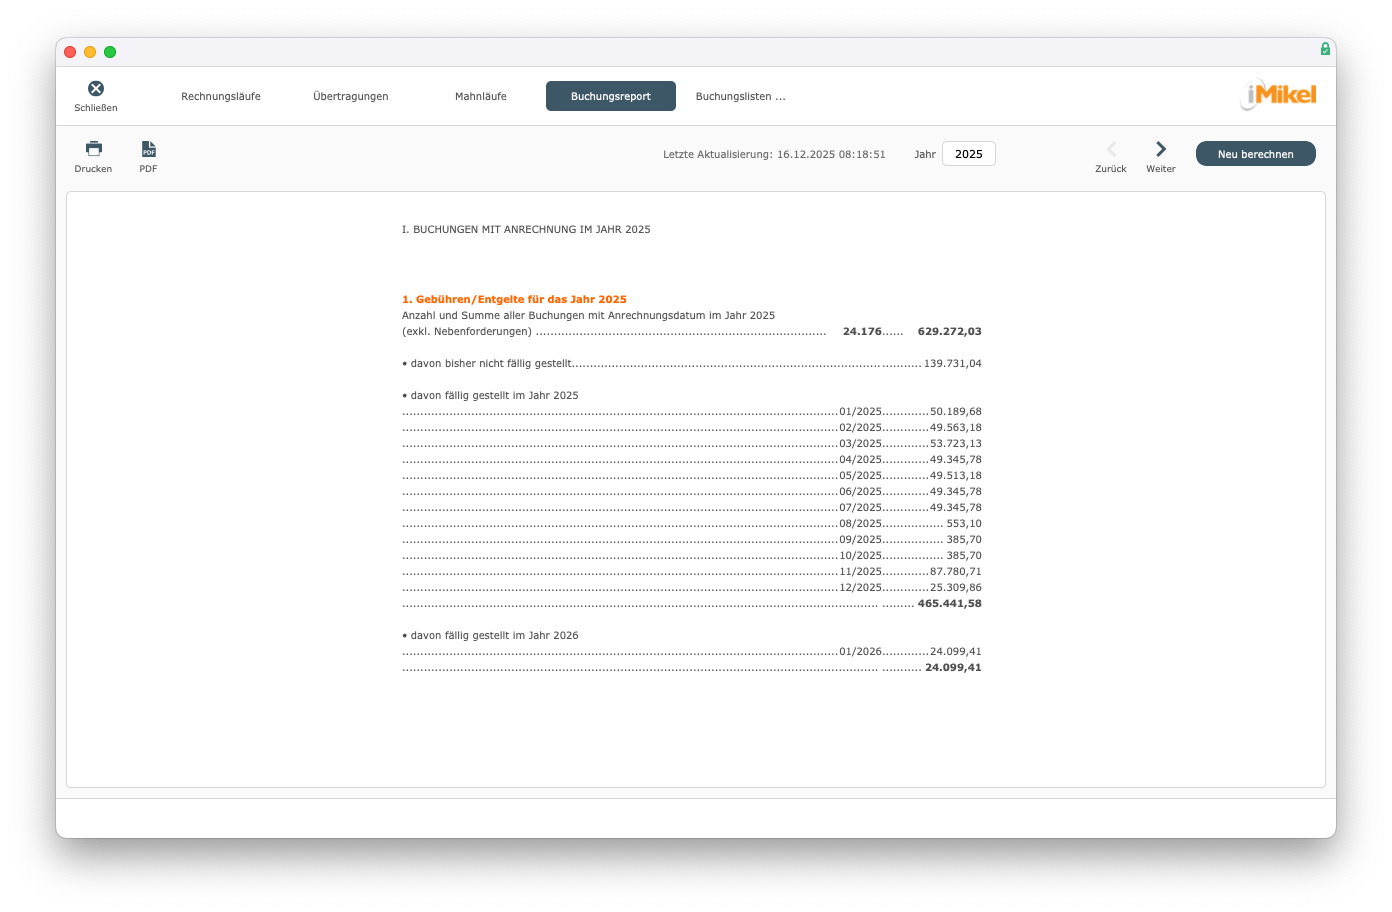
Task: Select the Mahnläufe tab
Action: 481,97
